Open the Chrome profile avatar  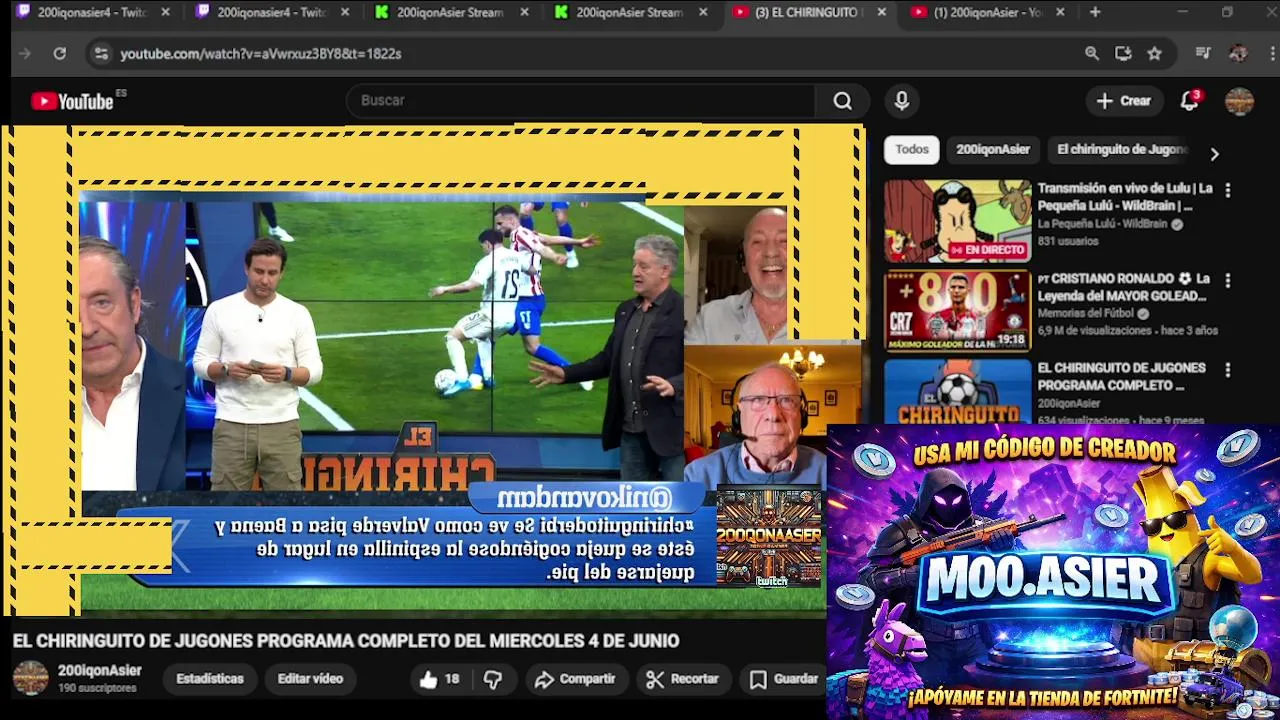coord(1238,54)
